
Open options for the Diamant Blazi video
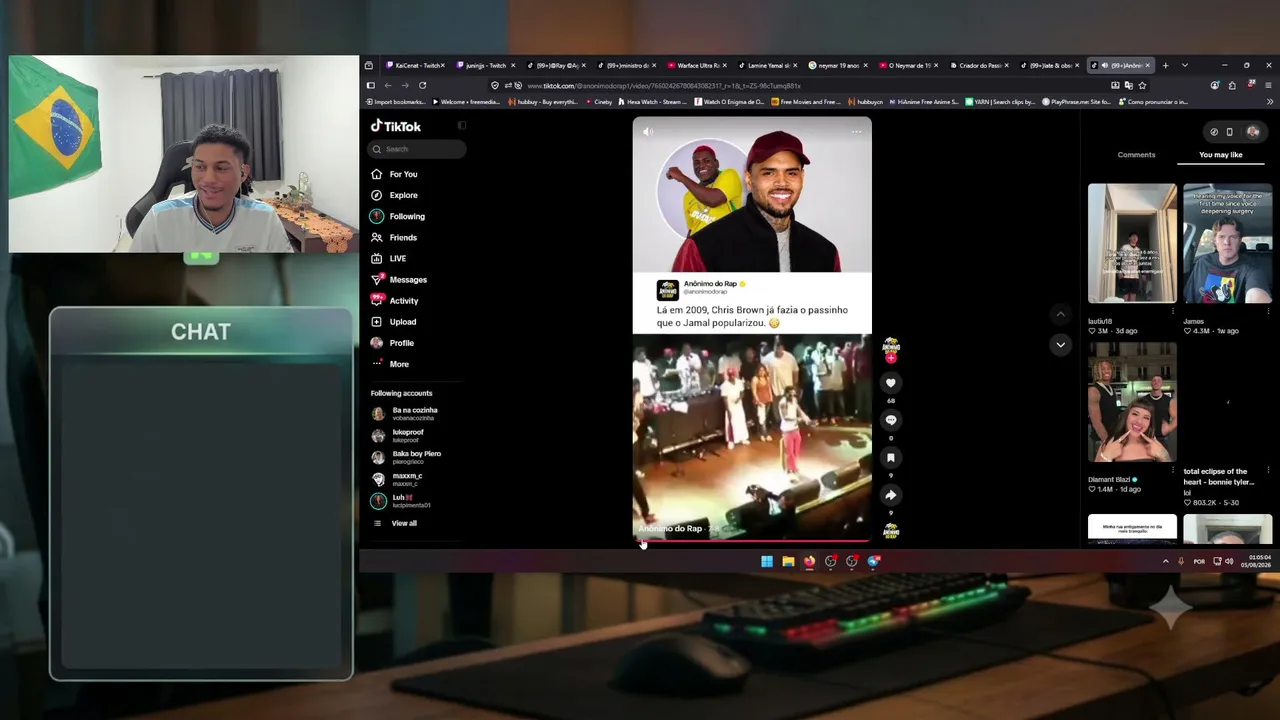coord(1172,470)
